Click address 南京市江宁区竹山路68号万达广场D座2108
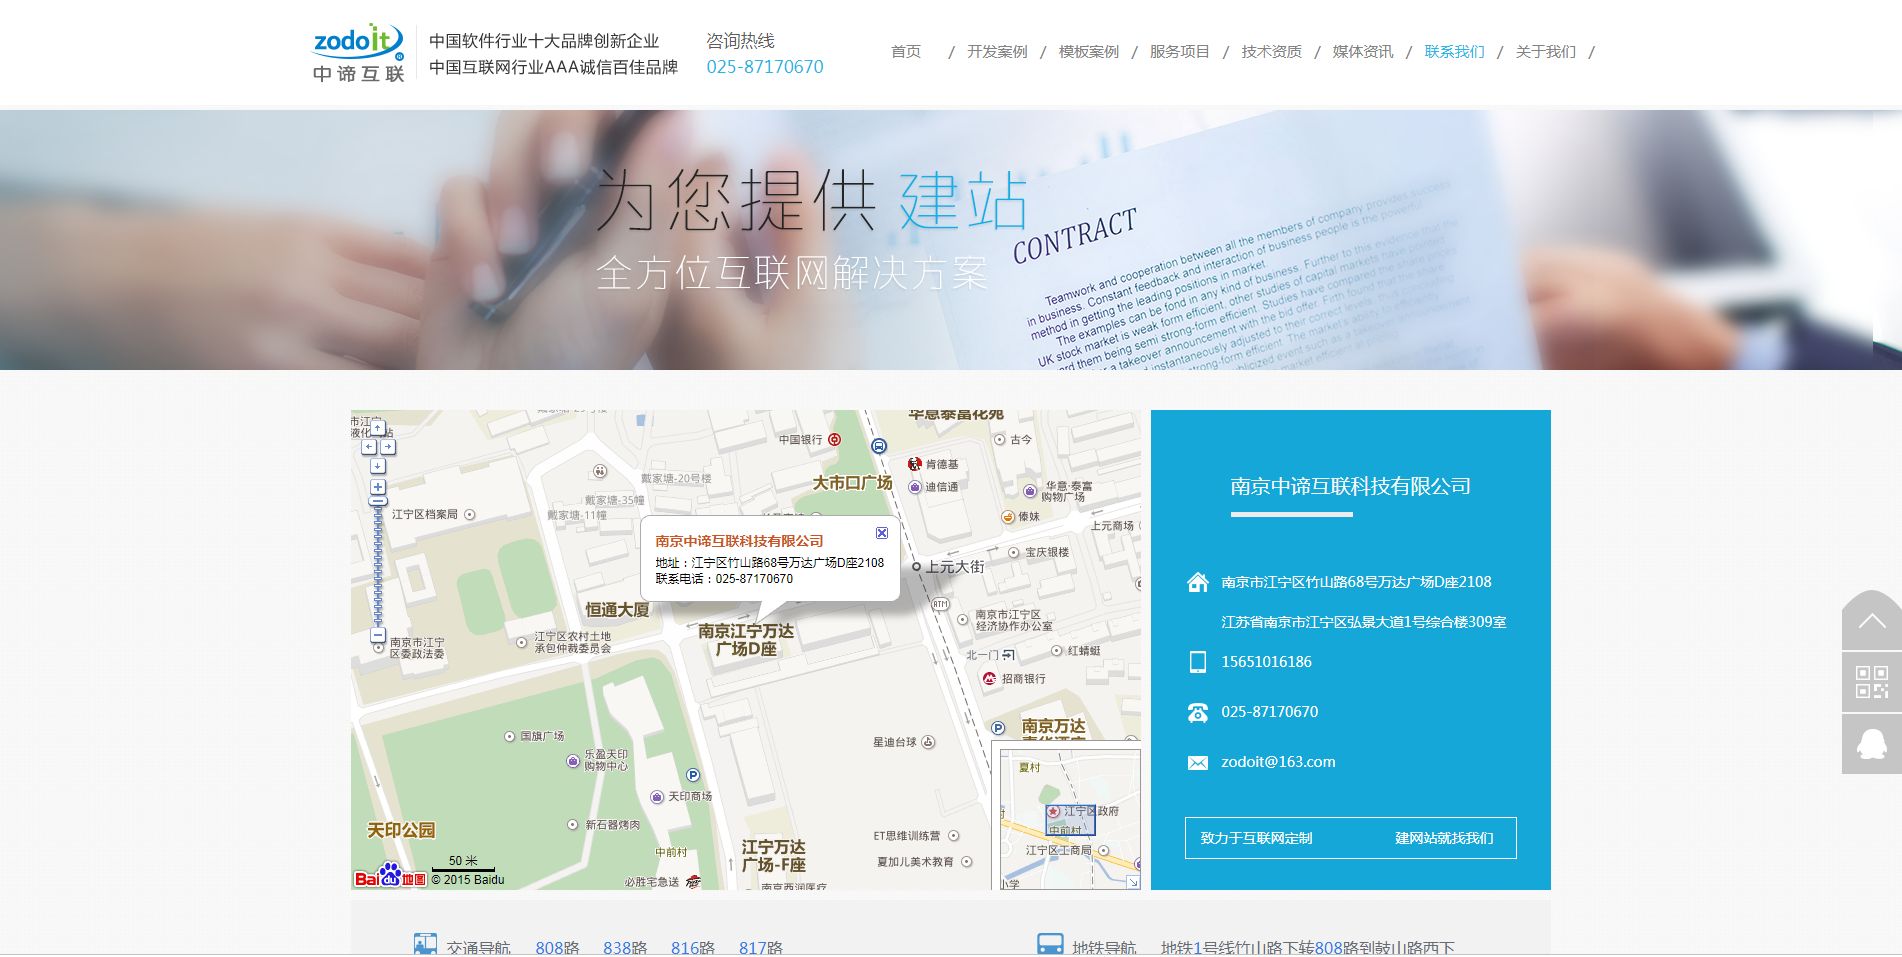The width and height of the screenshot is (1902, 957). point(1356,582)
